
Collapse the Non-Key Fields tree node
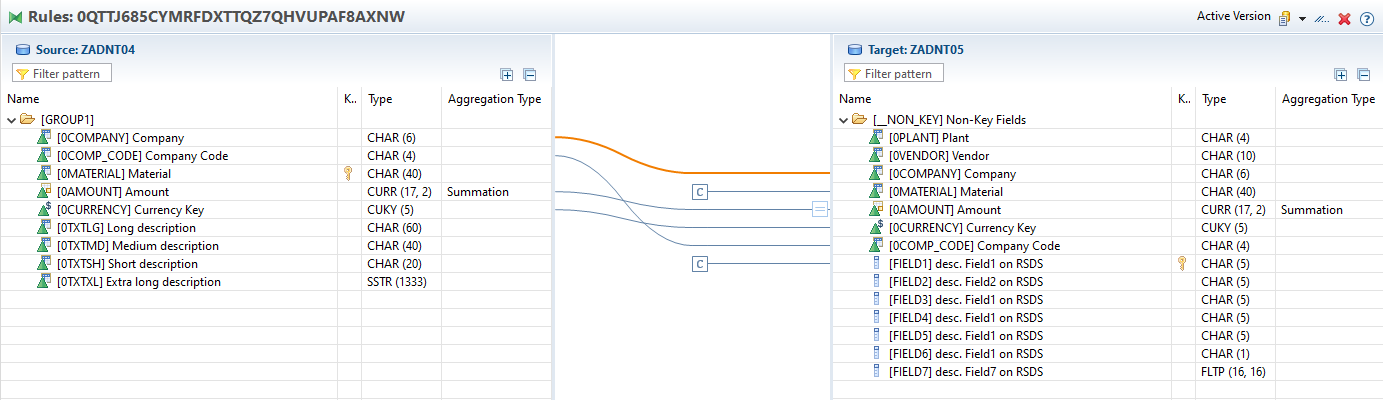coord(844,120)
